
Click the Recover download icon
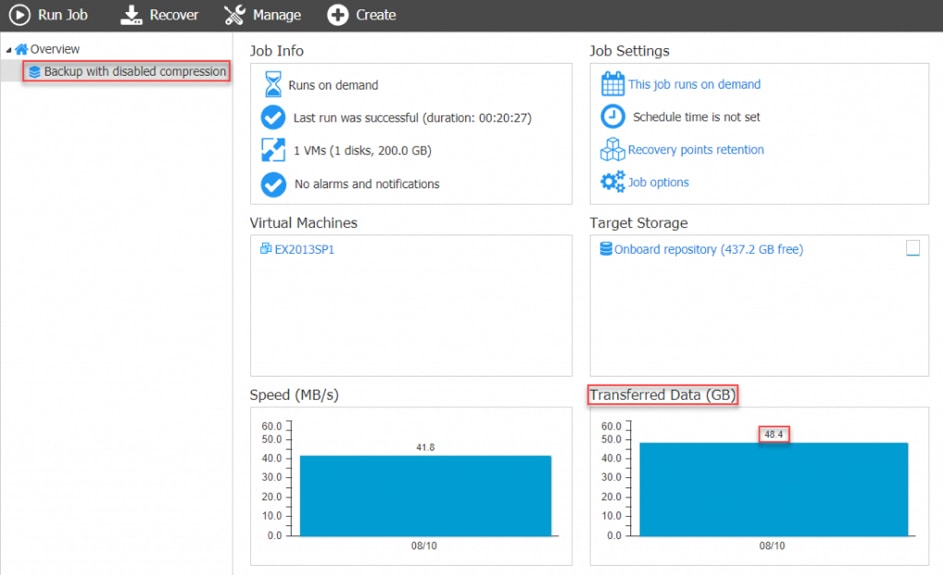coord(132,15)
